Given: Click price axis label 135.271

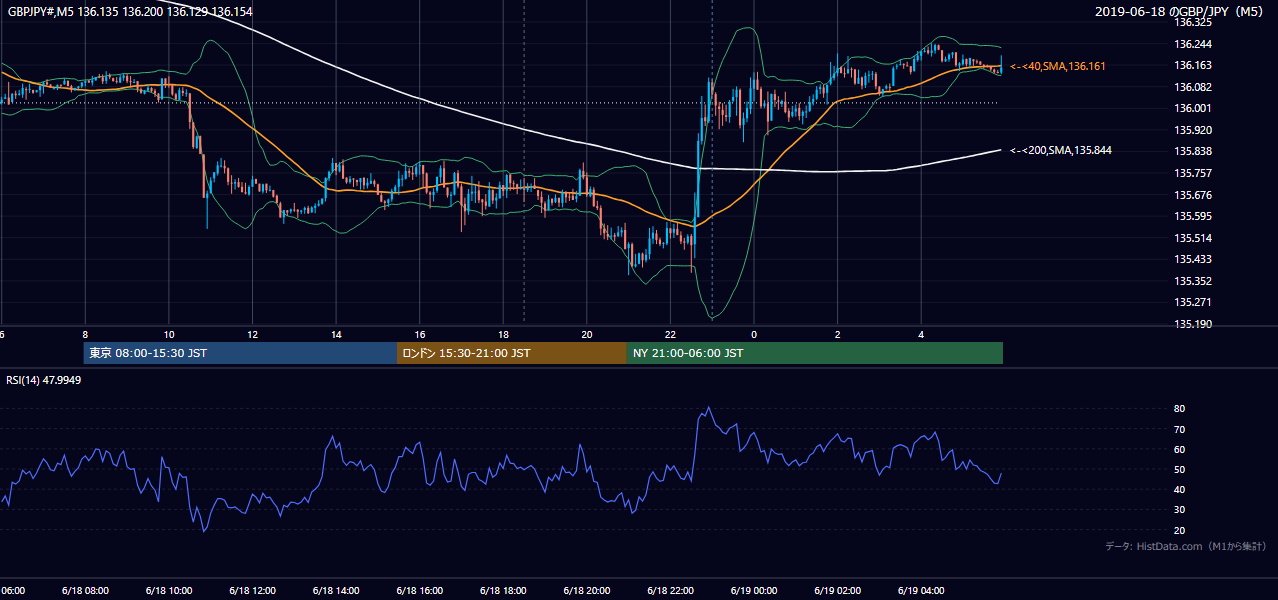Looking at the screenshot, I should coord(1193,302).
